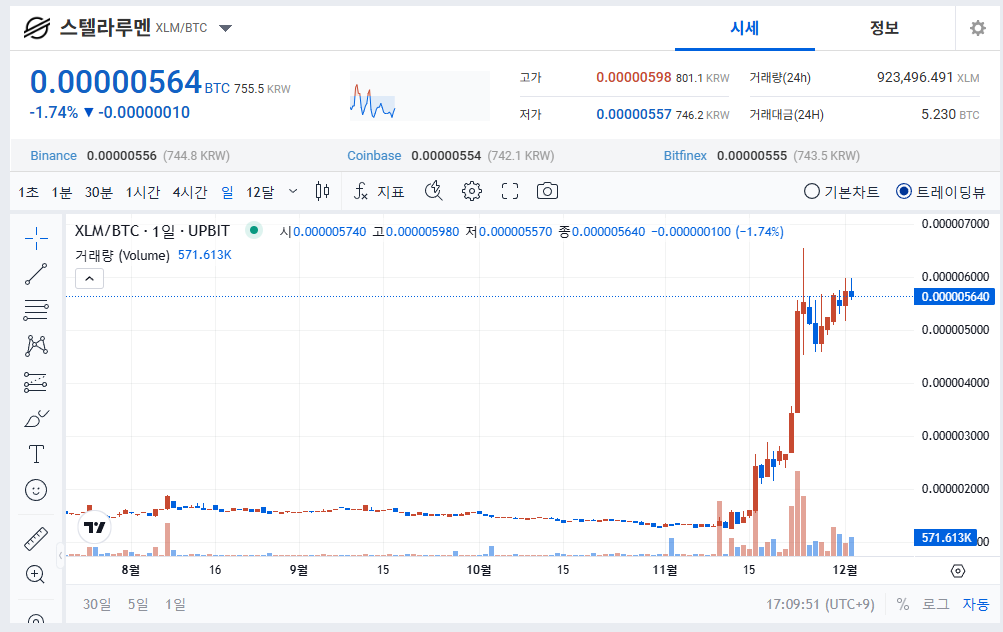The height and width of the screenshot is (632, 1003).
Task: Open the Binance price link
Action: pyautogui.click(x=54, y=155)
